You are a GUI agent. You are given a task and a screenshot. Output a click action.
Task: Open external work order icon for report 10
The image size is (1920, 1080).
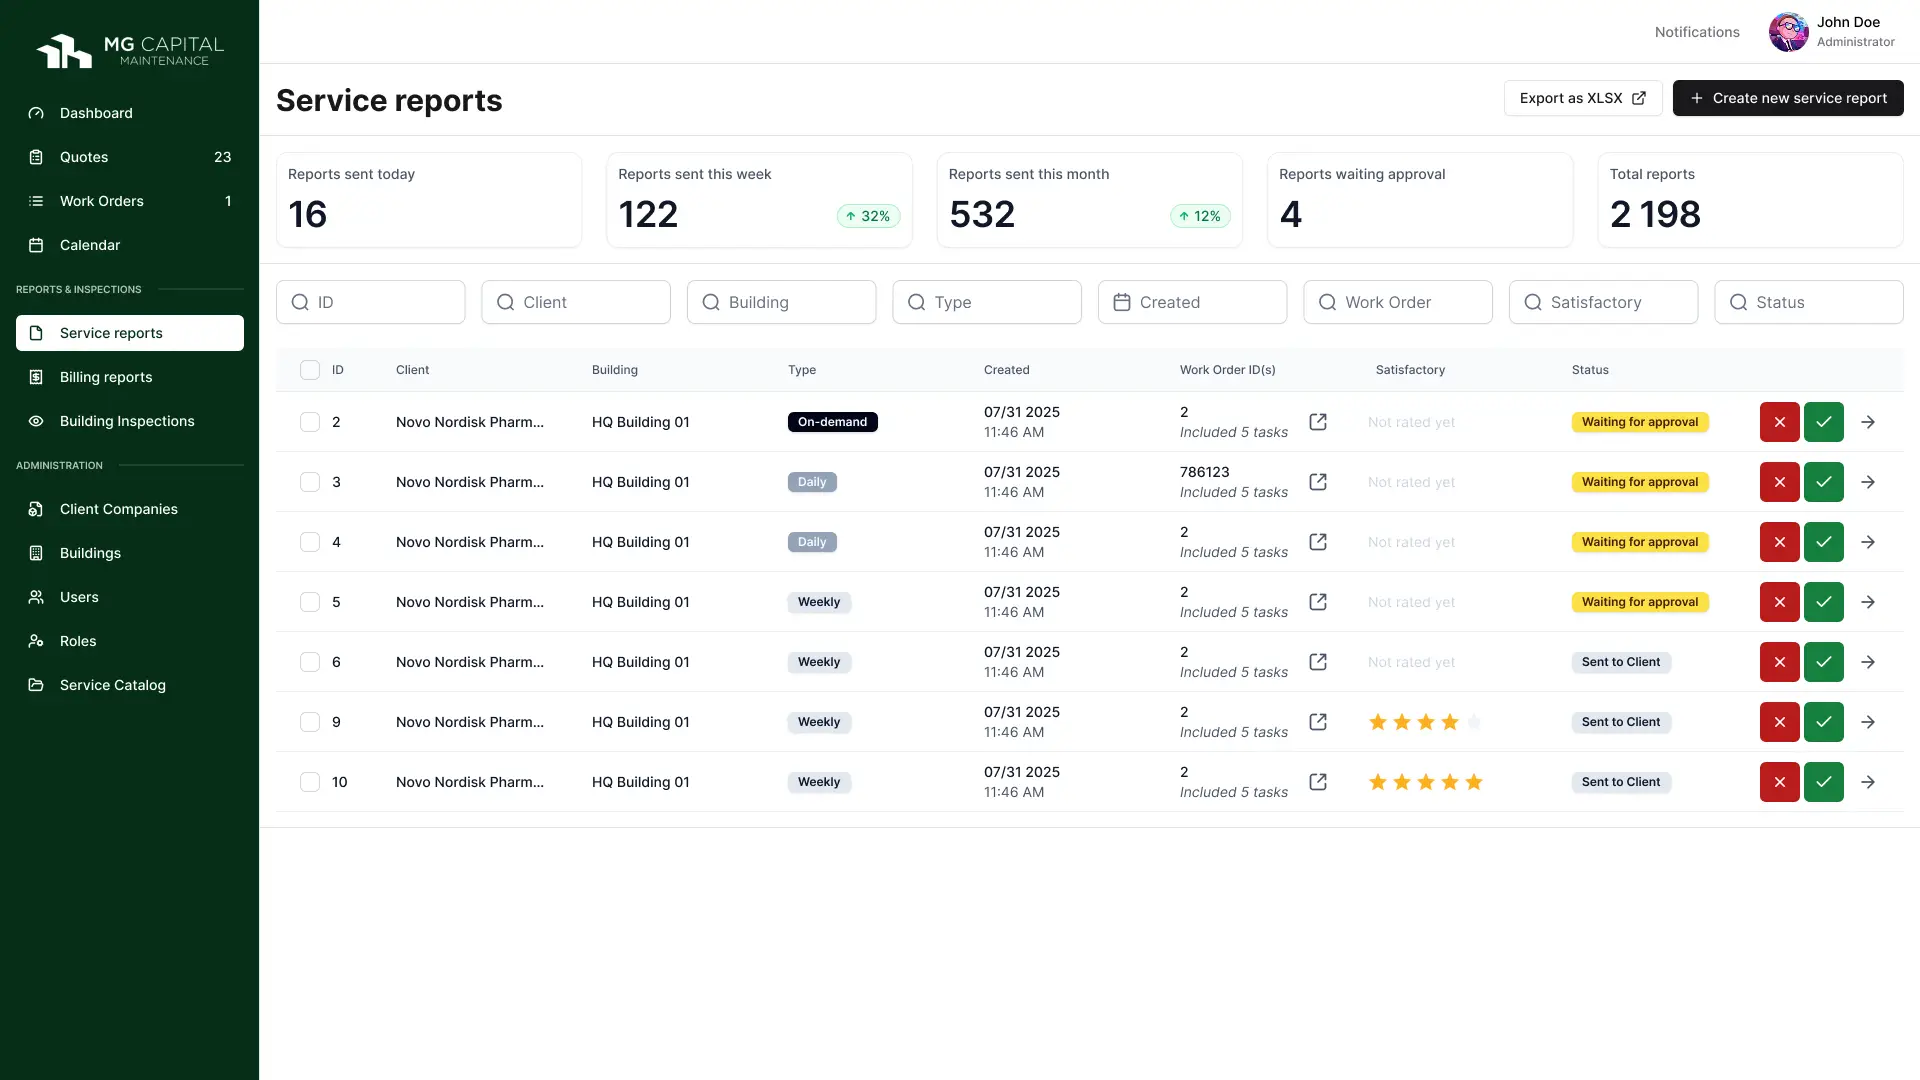[1318, 782]
